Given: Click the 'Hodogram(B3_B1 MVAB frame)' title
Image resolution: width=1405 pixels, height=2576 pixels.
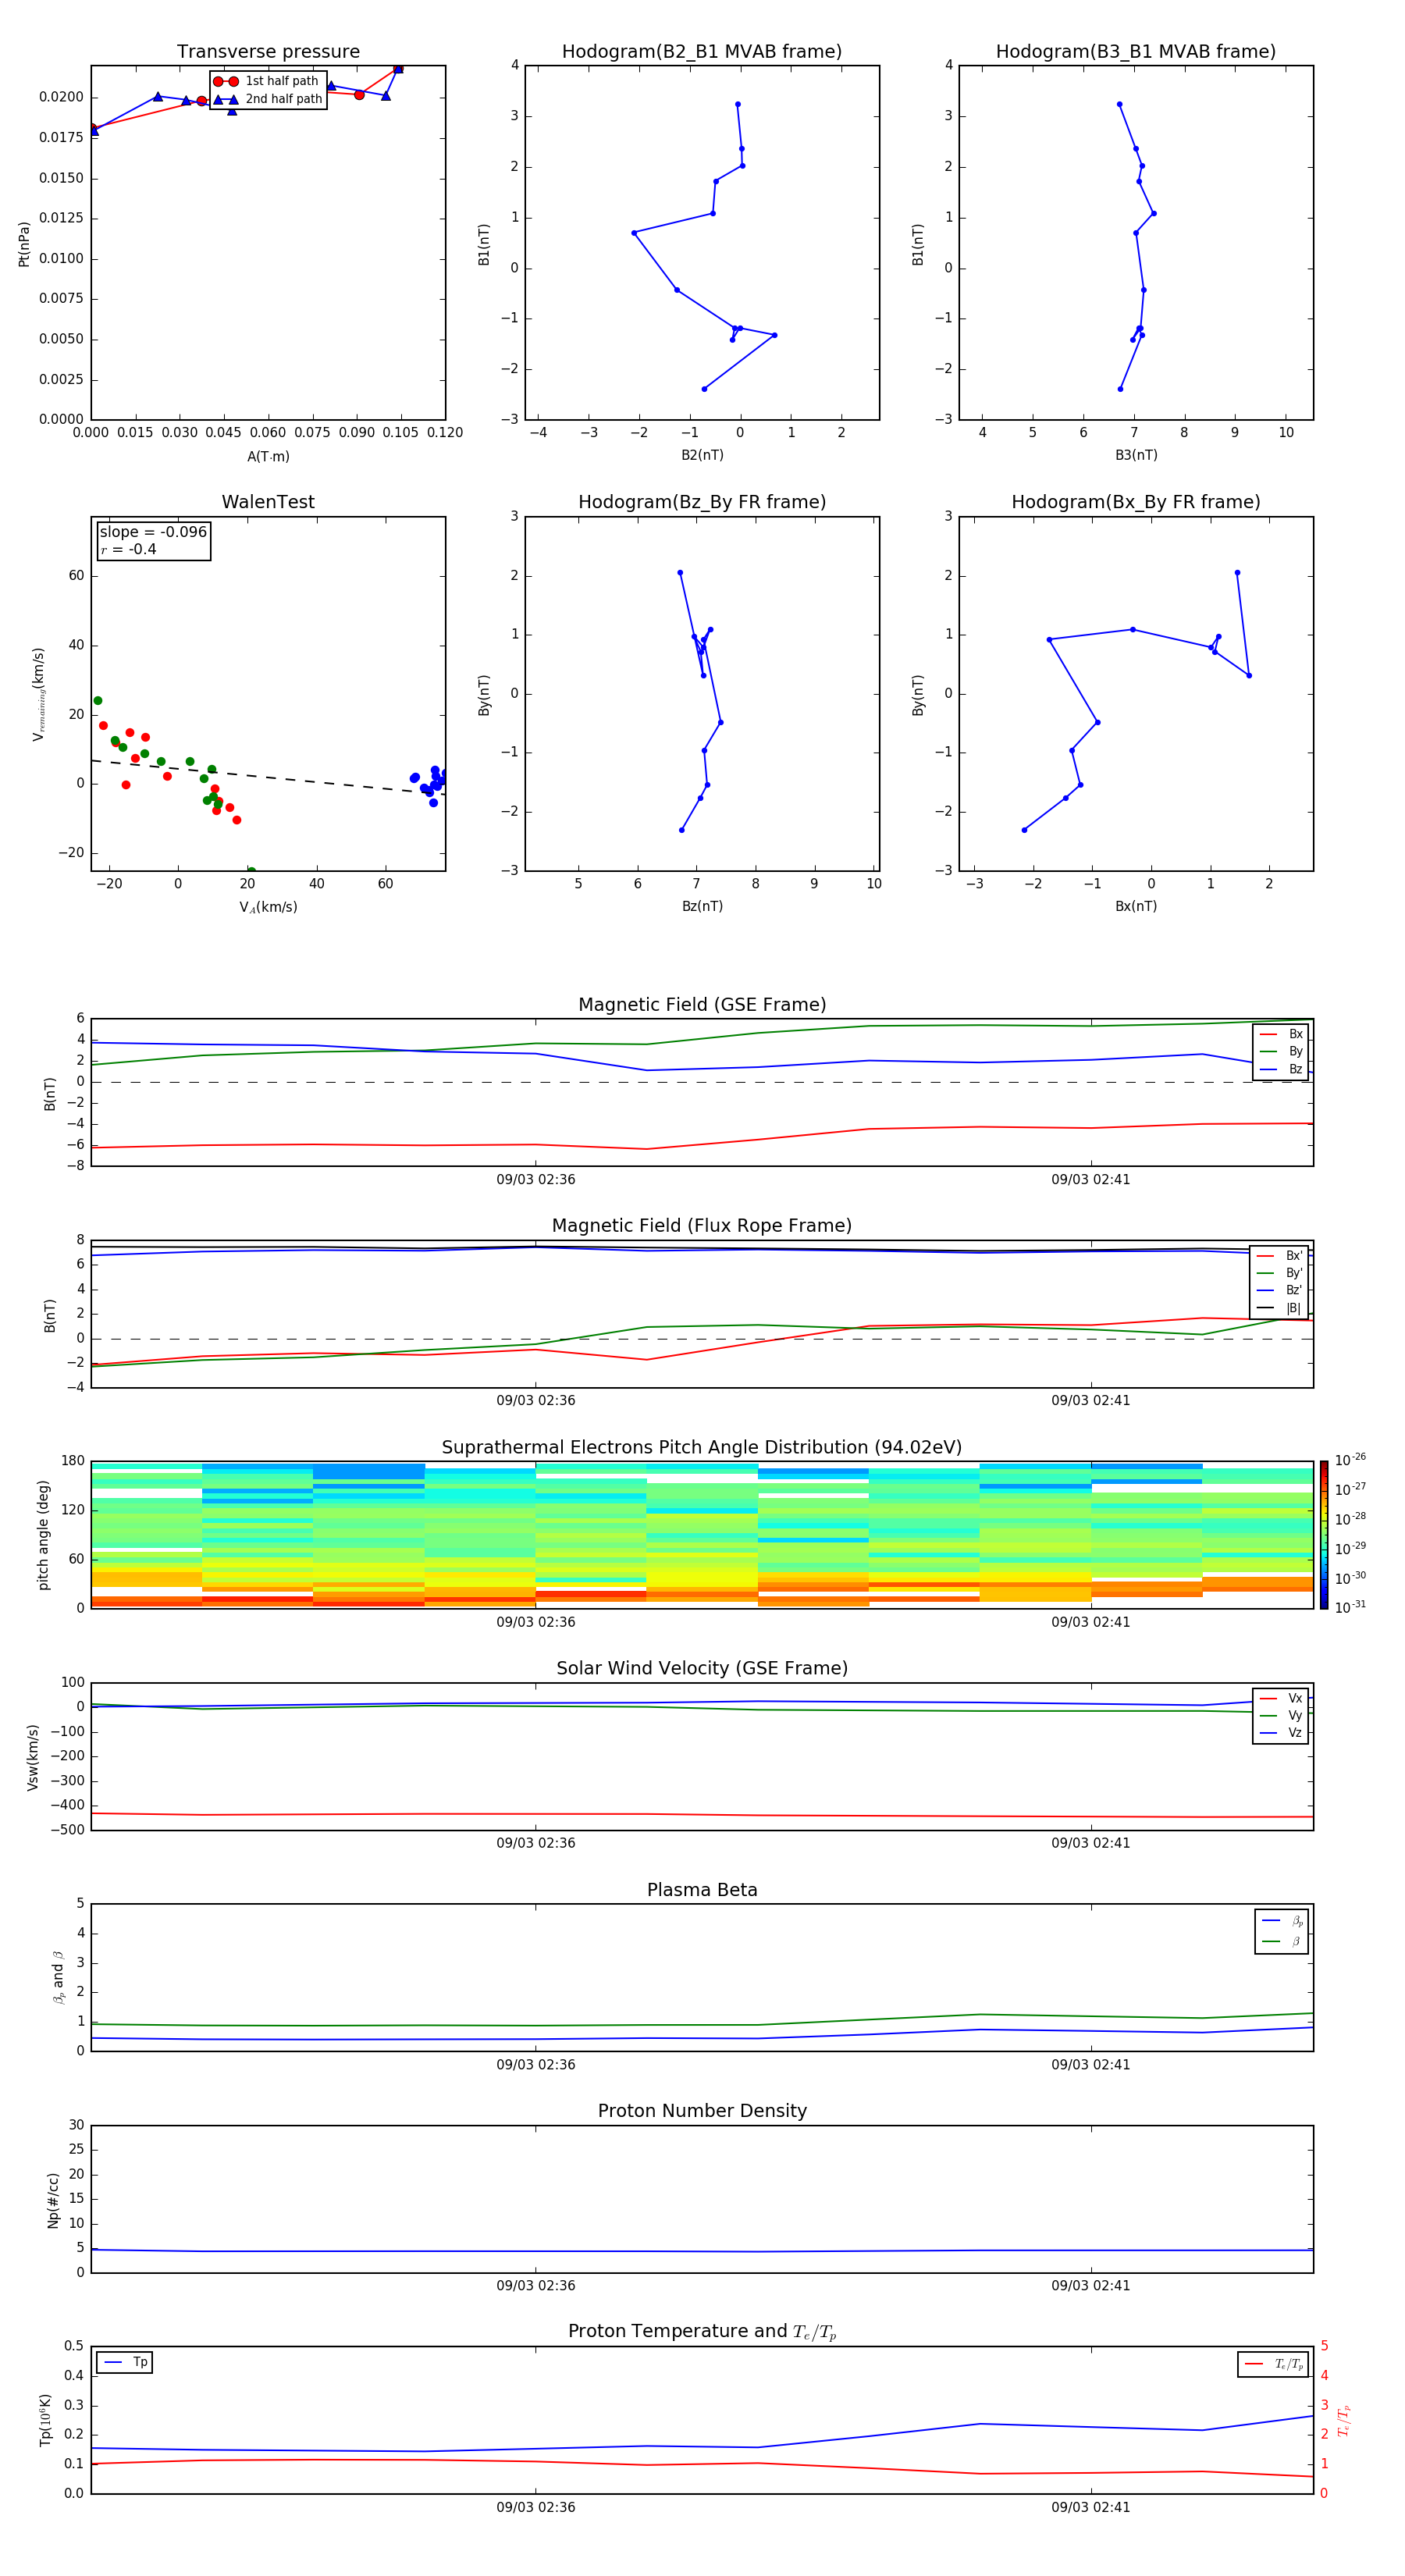Looking at the screenshot, I should tap(1136, 52).
